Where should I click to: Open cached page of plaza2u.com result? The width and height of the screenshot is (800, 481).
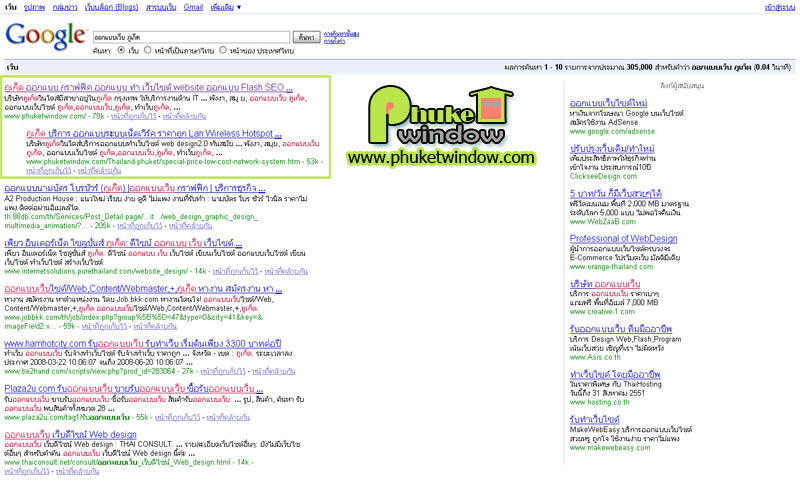(x=177, y=417)
